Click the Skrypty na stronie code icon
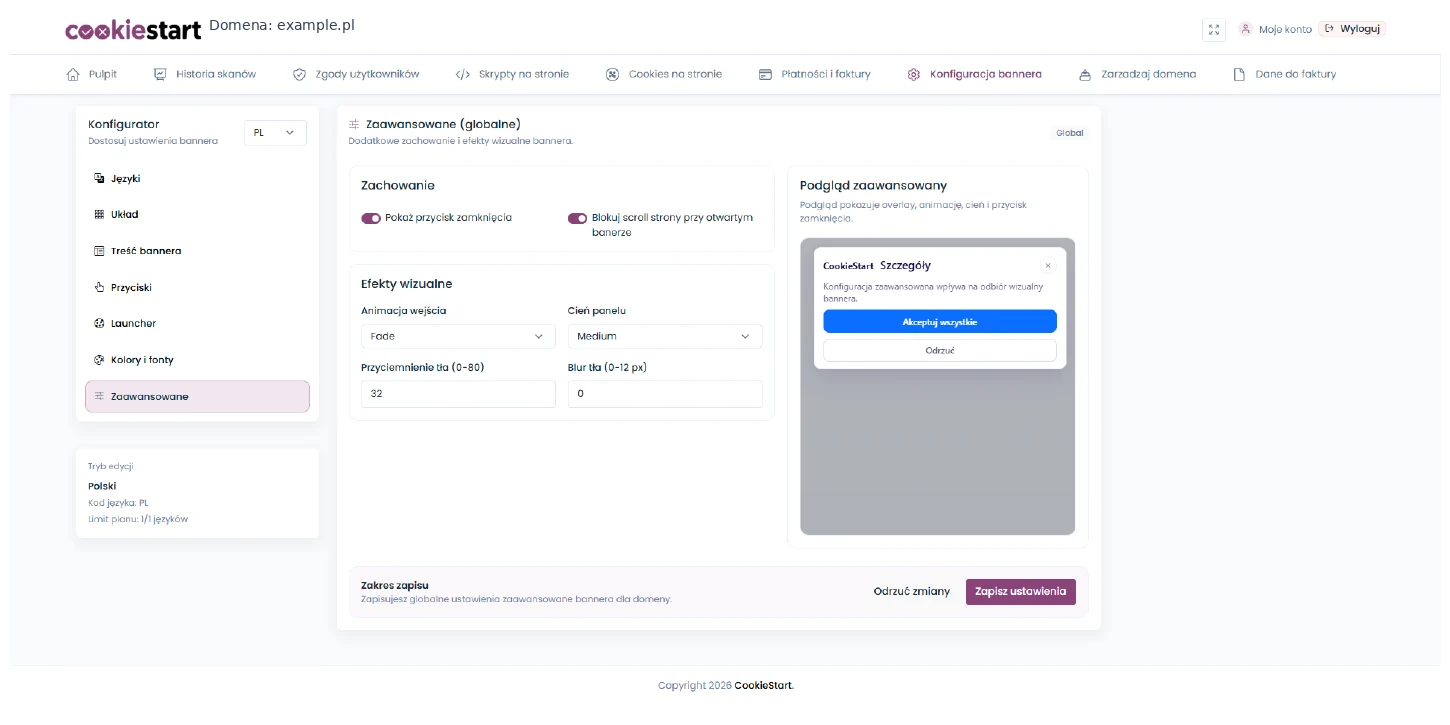1450x725 pixels. click(x=462, y=74)
